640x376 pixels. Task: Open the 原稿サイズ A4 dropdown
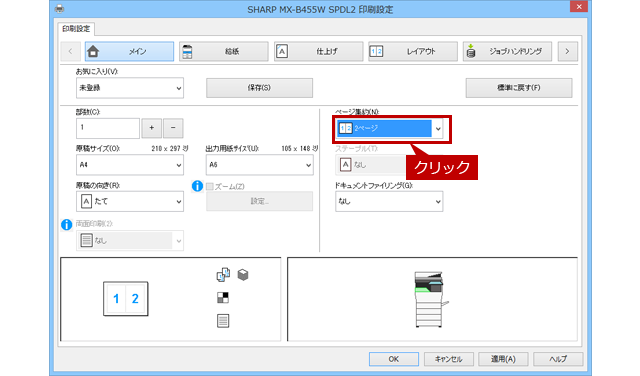click(x=130, y=165)
